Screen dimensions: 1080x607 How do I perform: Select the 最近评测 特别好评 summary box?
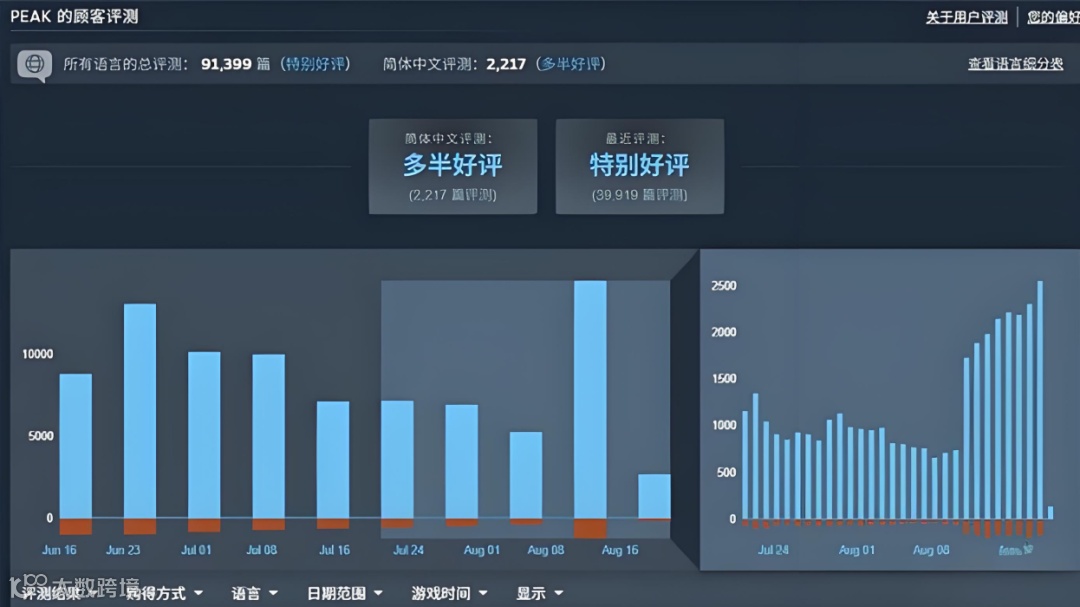point(640,166)
